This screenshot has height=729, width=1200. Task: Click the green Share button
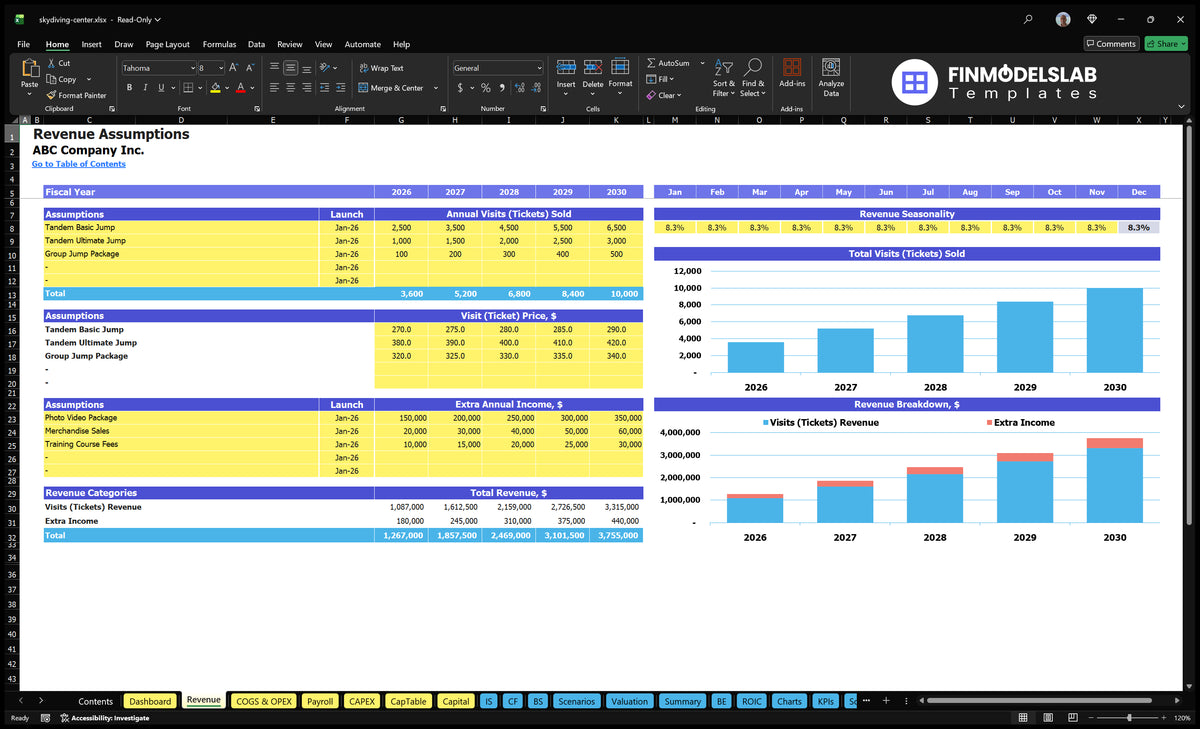pos(1166,43)
